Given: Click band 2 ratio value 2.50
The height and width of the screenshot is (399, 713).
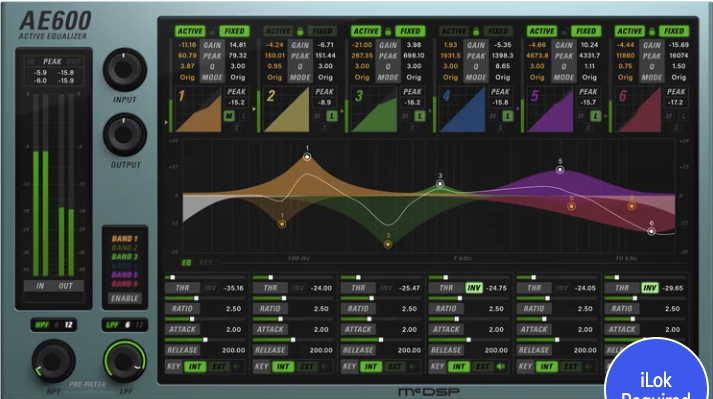Looking at the screenshot, I should (321, 308).
